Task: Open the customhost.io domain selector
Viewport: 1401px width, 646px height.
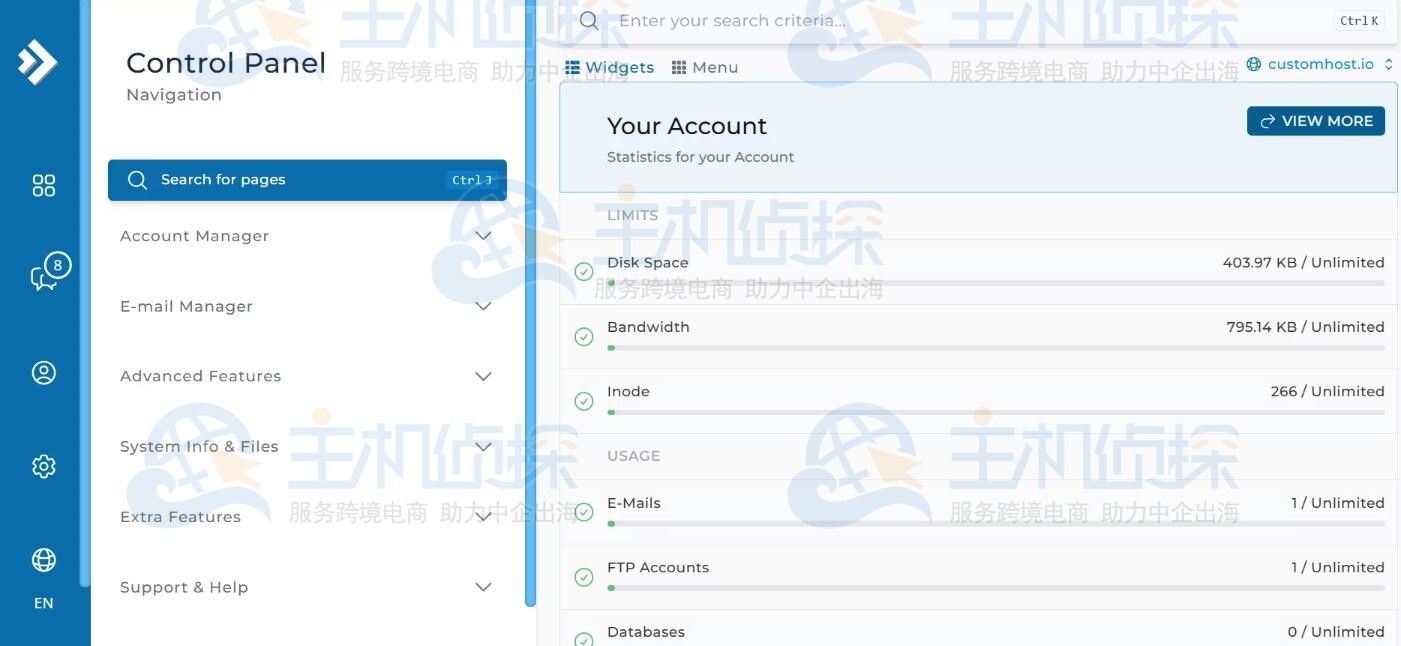Action: [1319, 64]
